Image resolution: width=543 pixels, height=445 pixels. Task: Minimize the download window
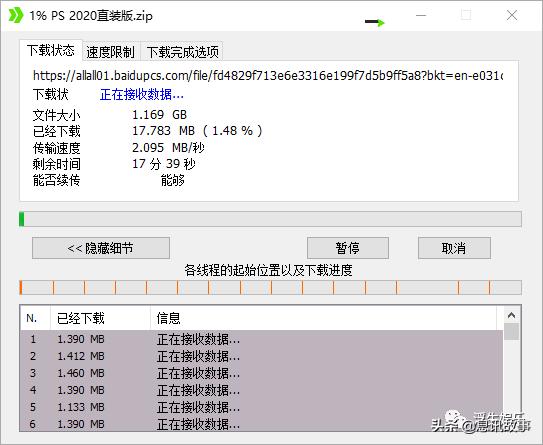pos(421,15)
